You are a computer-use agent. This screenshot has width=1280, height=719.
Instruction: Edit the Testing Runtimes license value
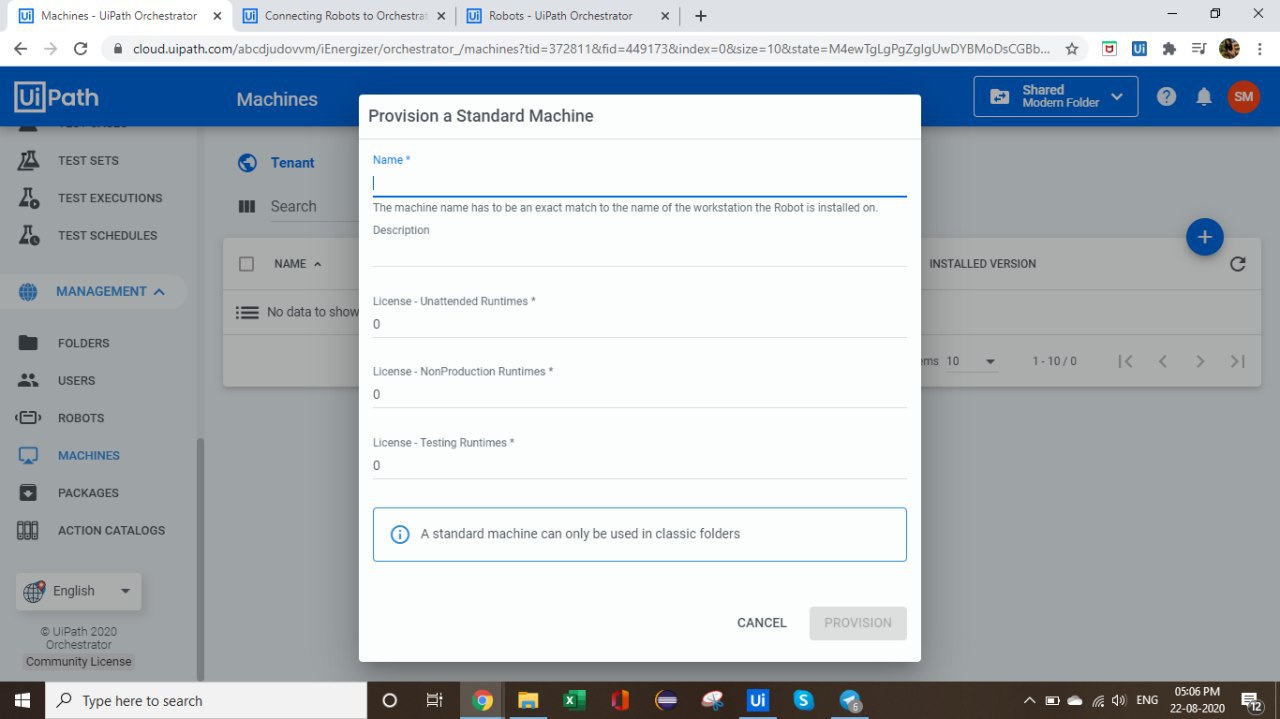tap(639, 465)
